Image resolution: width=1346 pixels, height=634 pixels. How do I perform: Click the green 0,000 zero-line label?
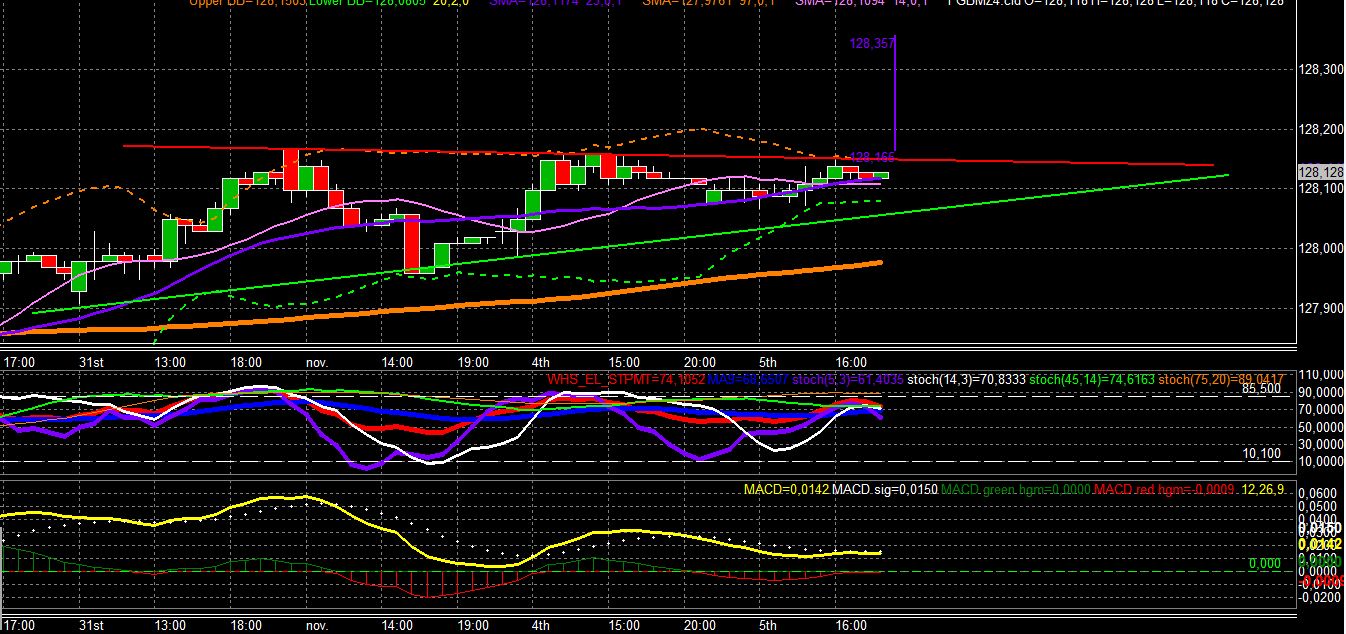pos(1264,563)
